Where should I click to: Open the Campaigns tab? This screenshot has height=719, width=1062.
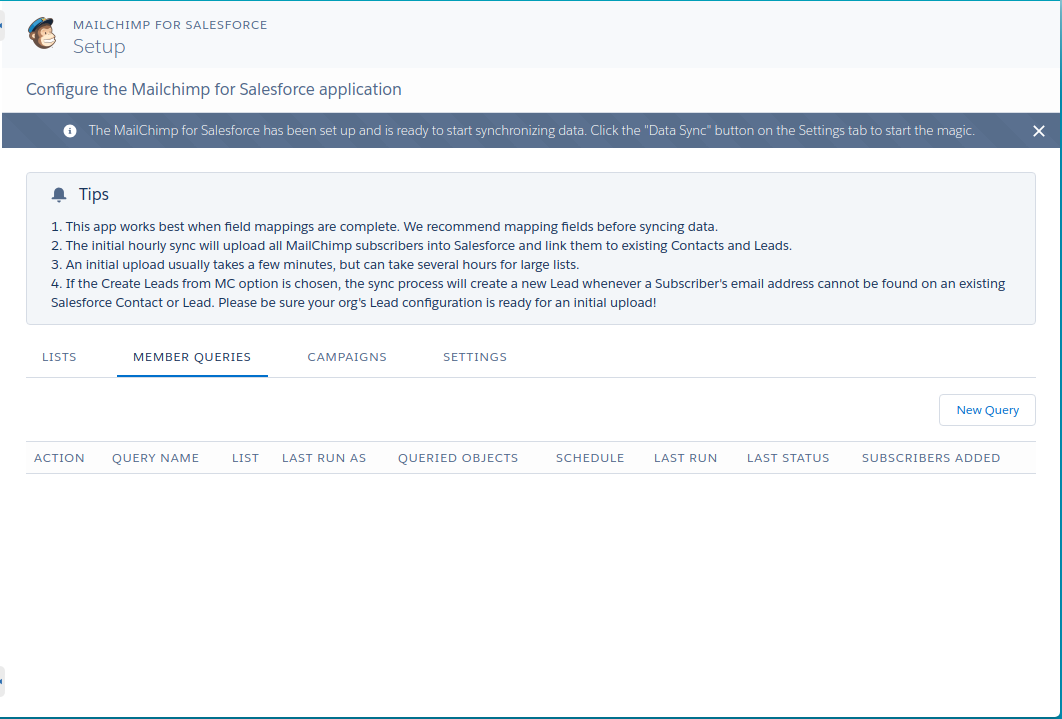click(347, 357)
